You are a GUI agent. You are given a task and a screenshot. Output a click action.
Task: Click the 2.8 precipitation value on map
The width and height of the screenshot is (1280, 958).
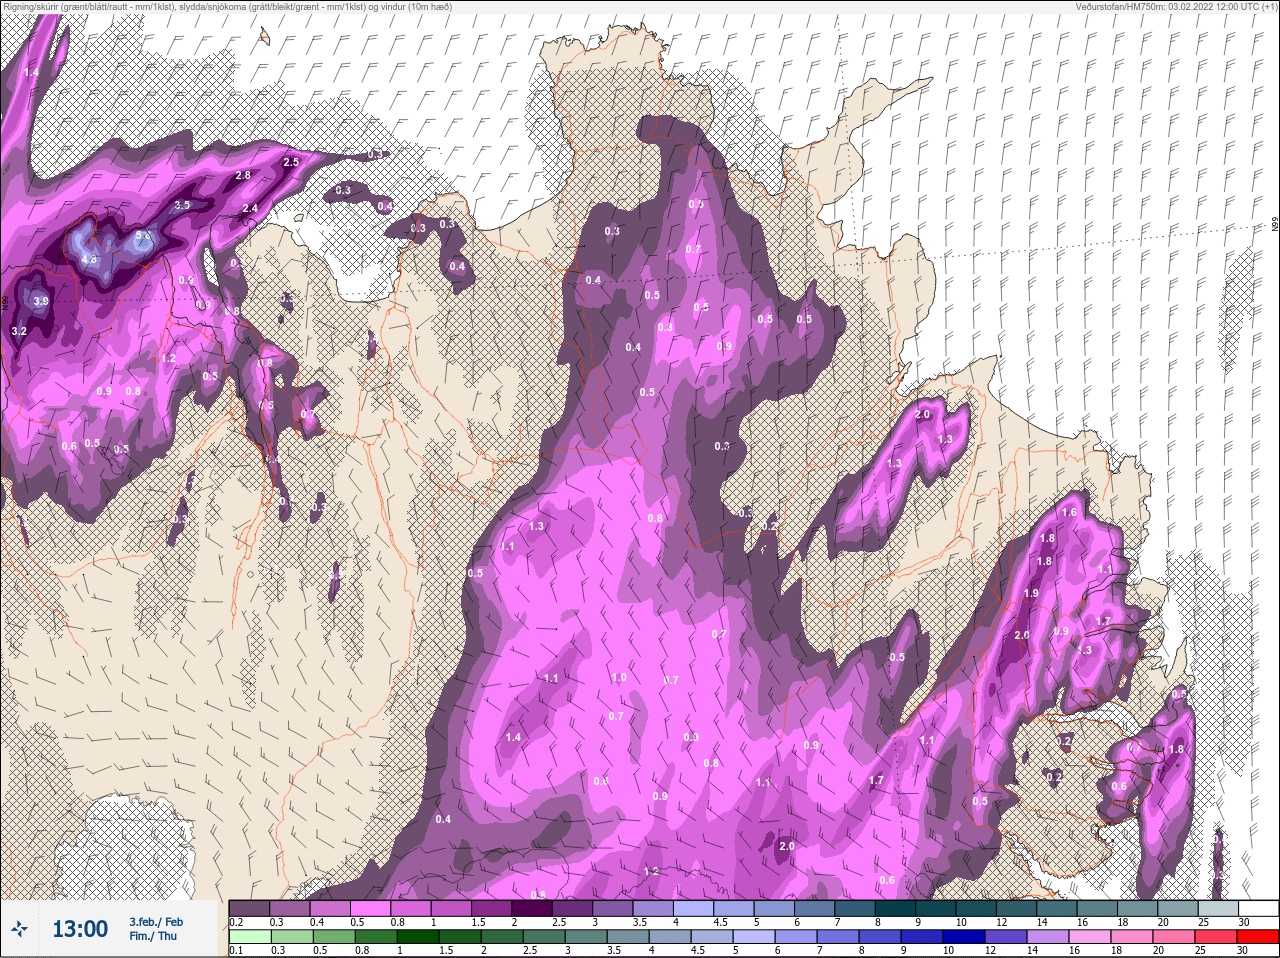pyautogui.click(x=243, y=175)
